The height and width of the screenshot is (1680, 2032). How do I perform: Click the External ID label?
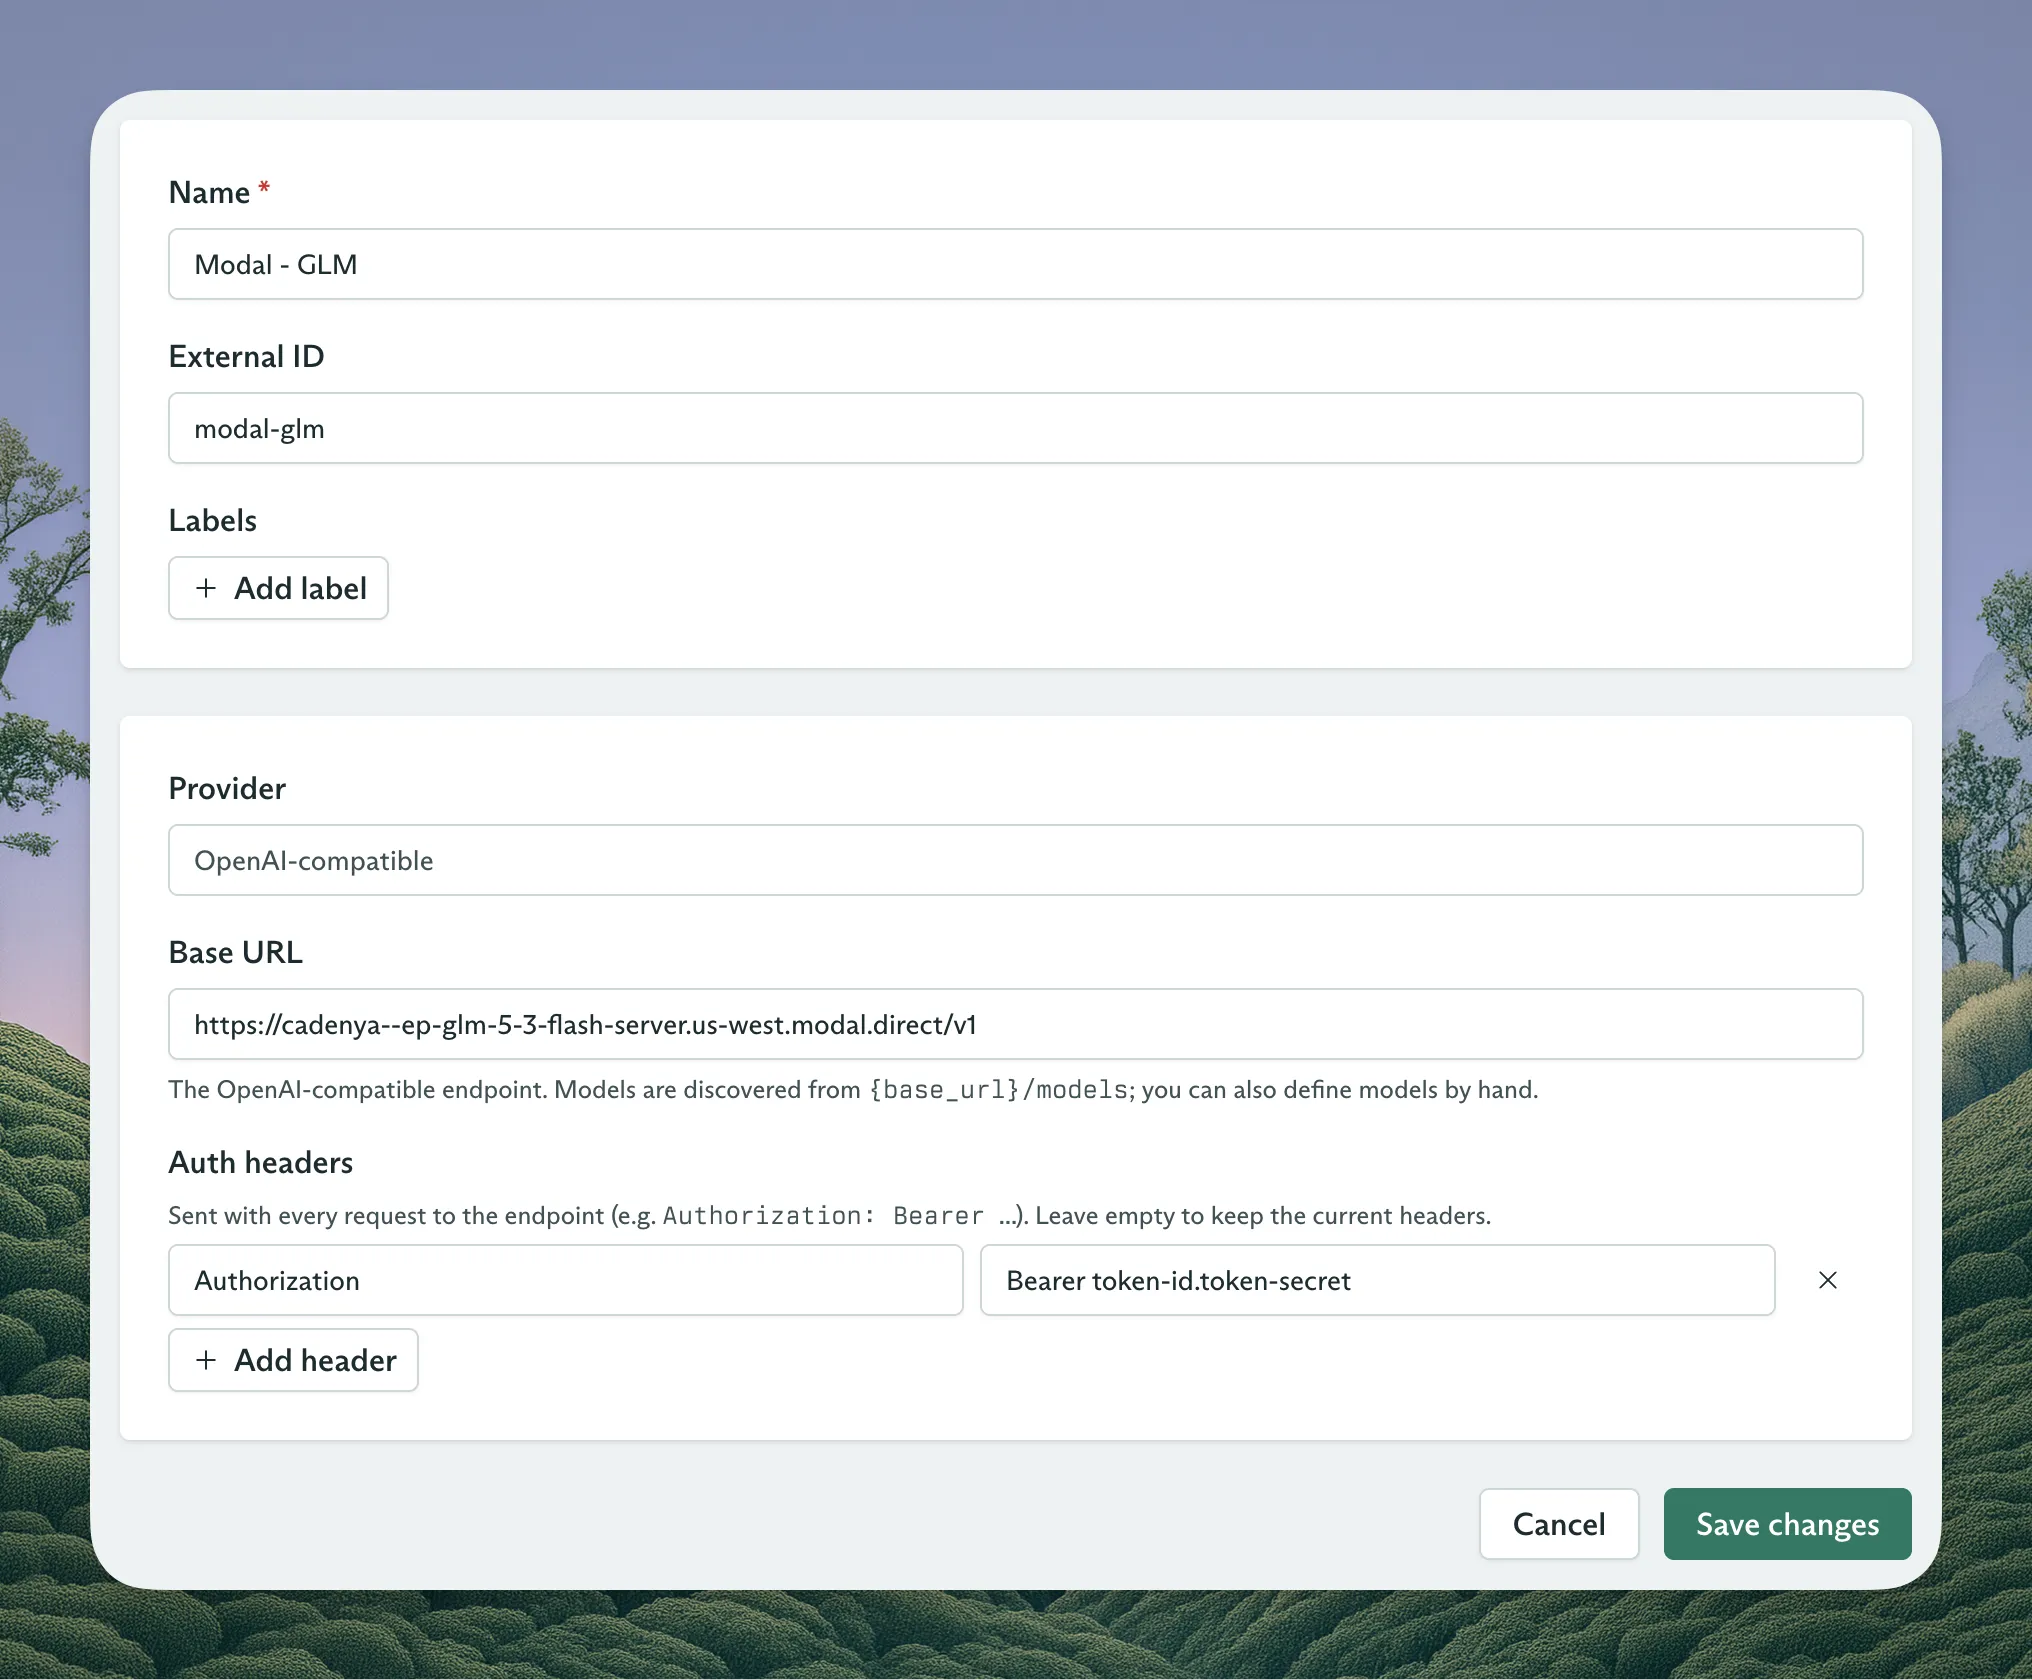click(x=246, y=356)
